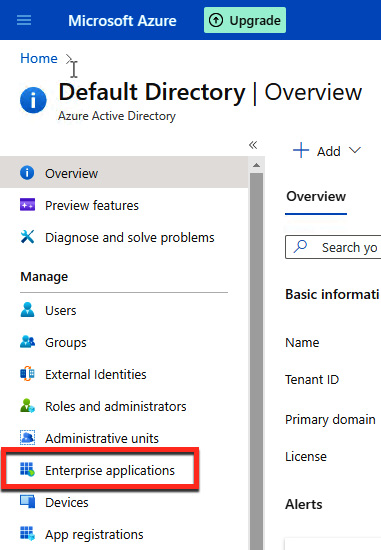
Task: Click the Users person icon
Action: (27, 310)
